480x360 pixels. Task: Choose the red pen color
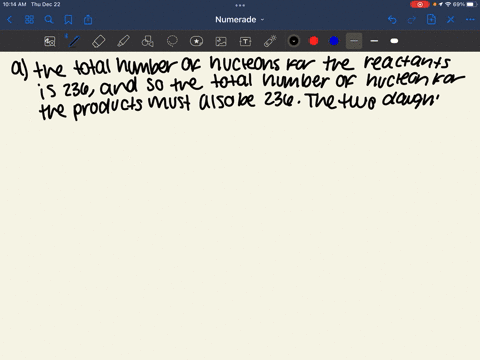pyautogui.click(x=314, y=41)
